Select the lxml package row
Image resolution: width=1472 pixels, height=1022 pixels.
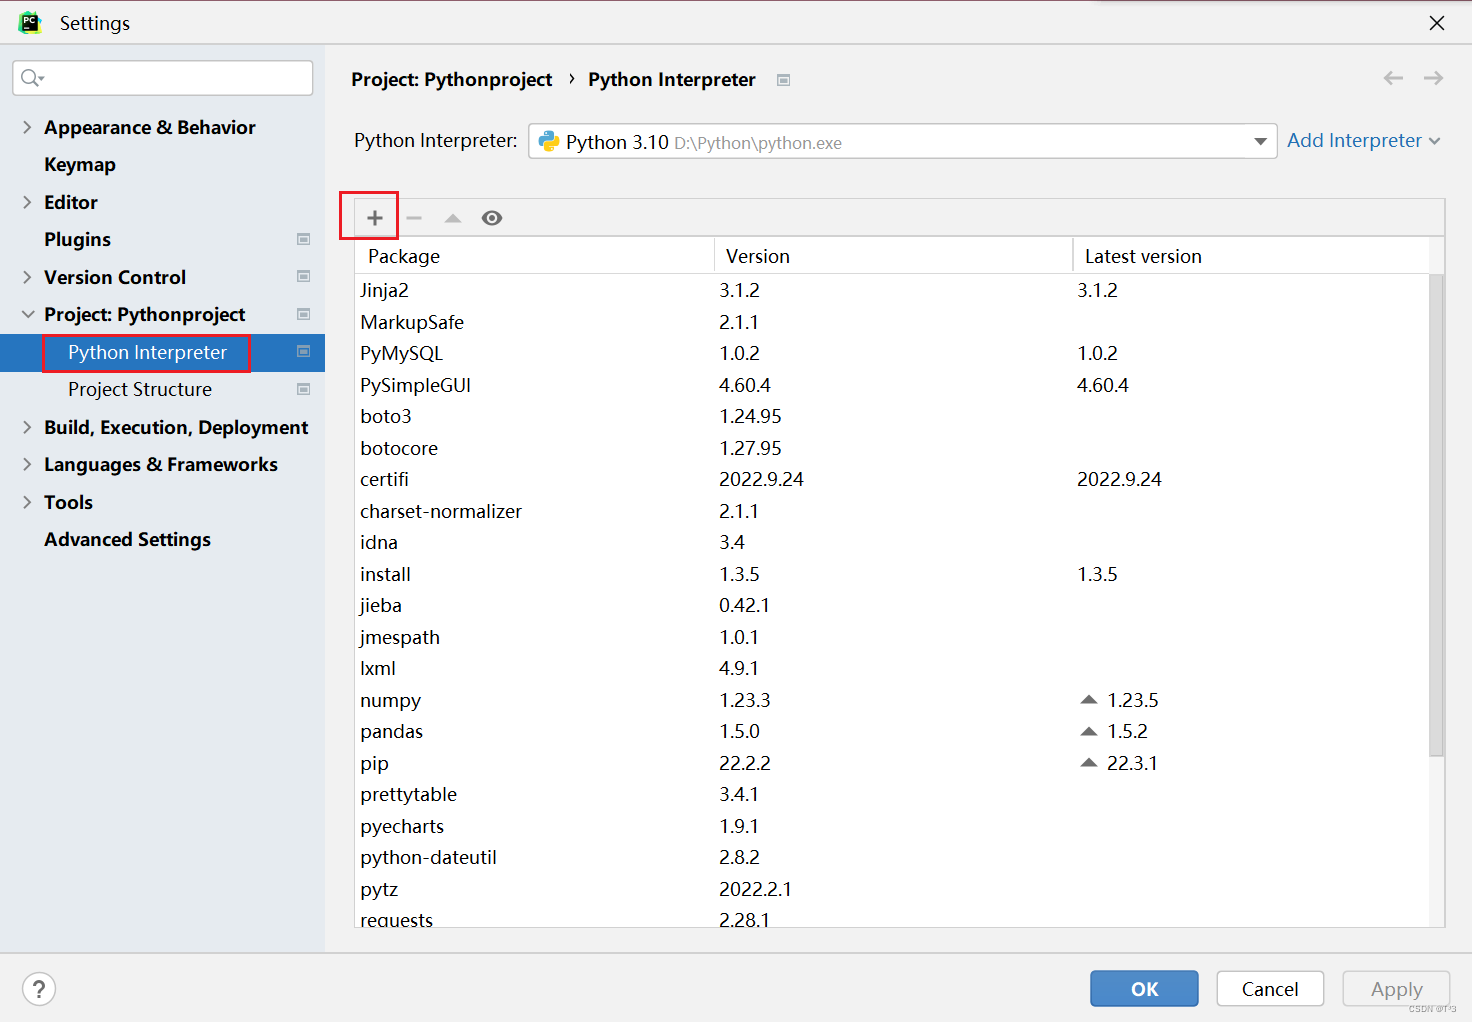[892, 668]
